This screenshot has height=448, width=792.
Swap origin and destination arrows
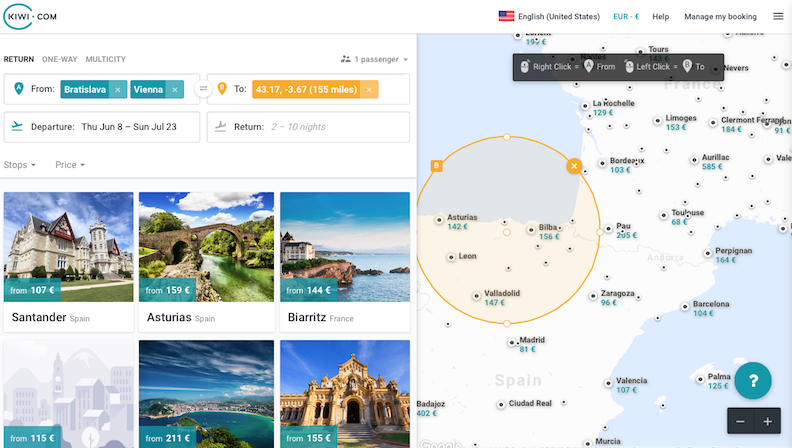[203, 89]
